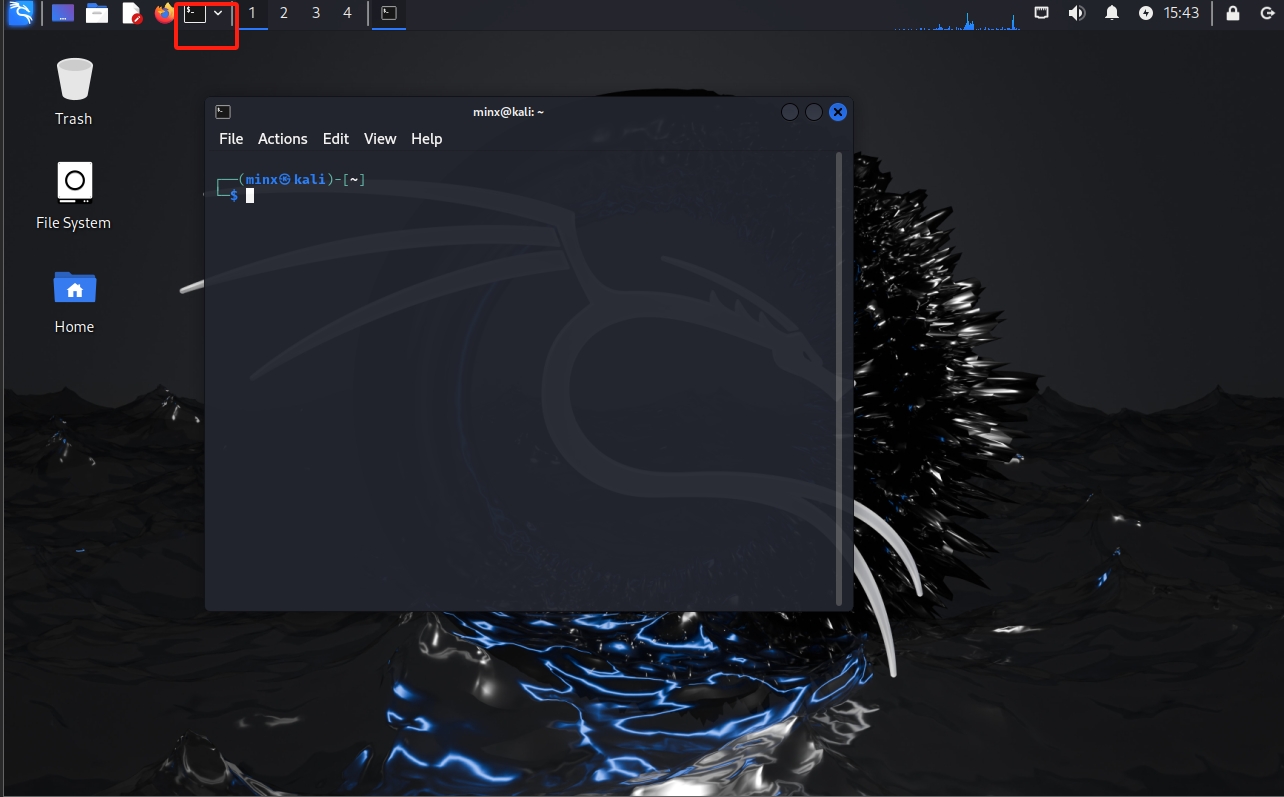Switch to workspace 2

[x=284, y=13]
